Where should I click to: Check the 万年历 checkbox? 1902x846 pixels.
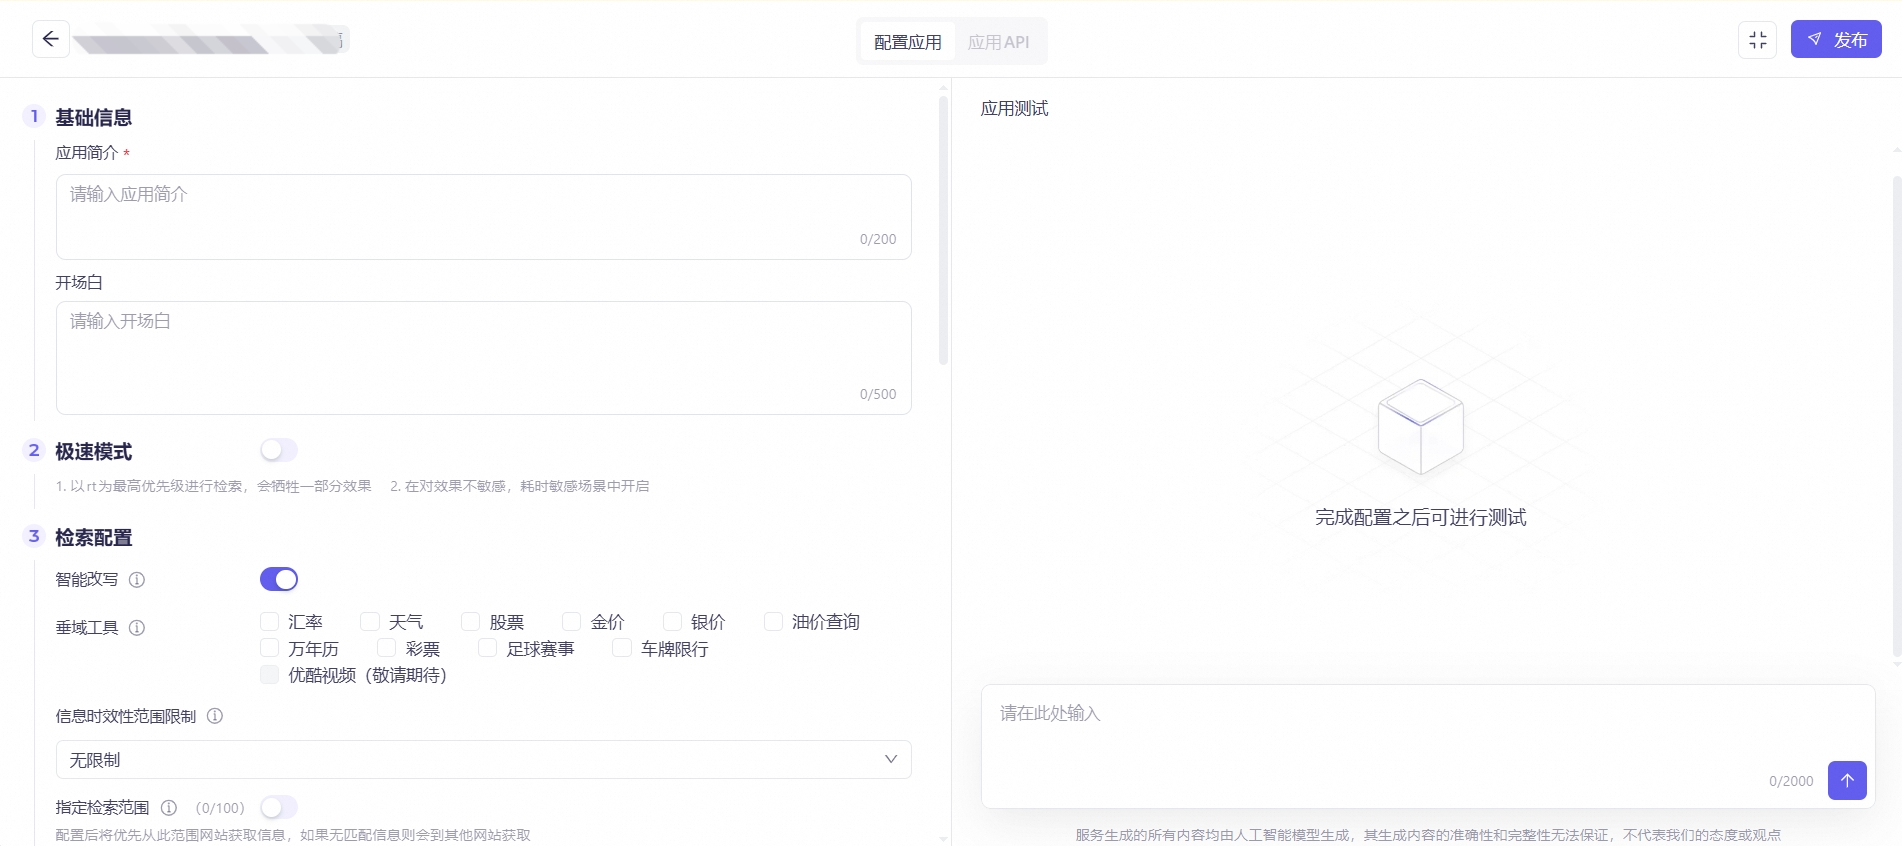[x=269, y=648]
